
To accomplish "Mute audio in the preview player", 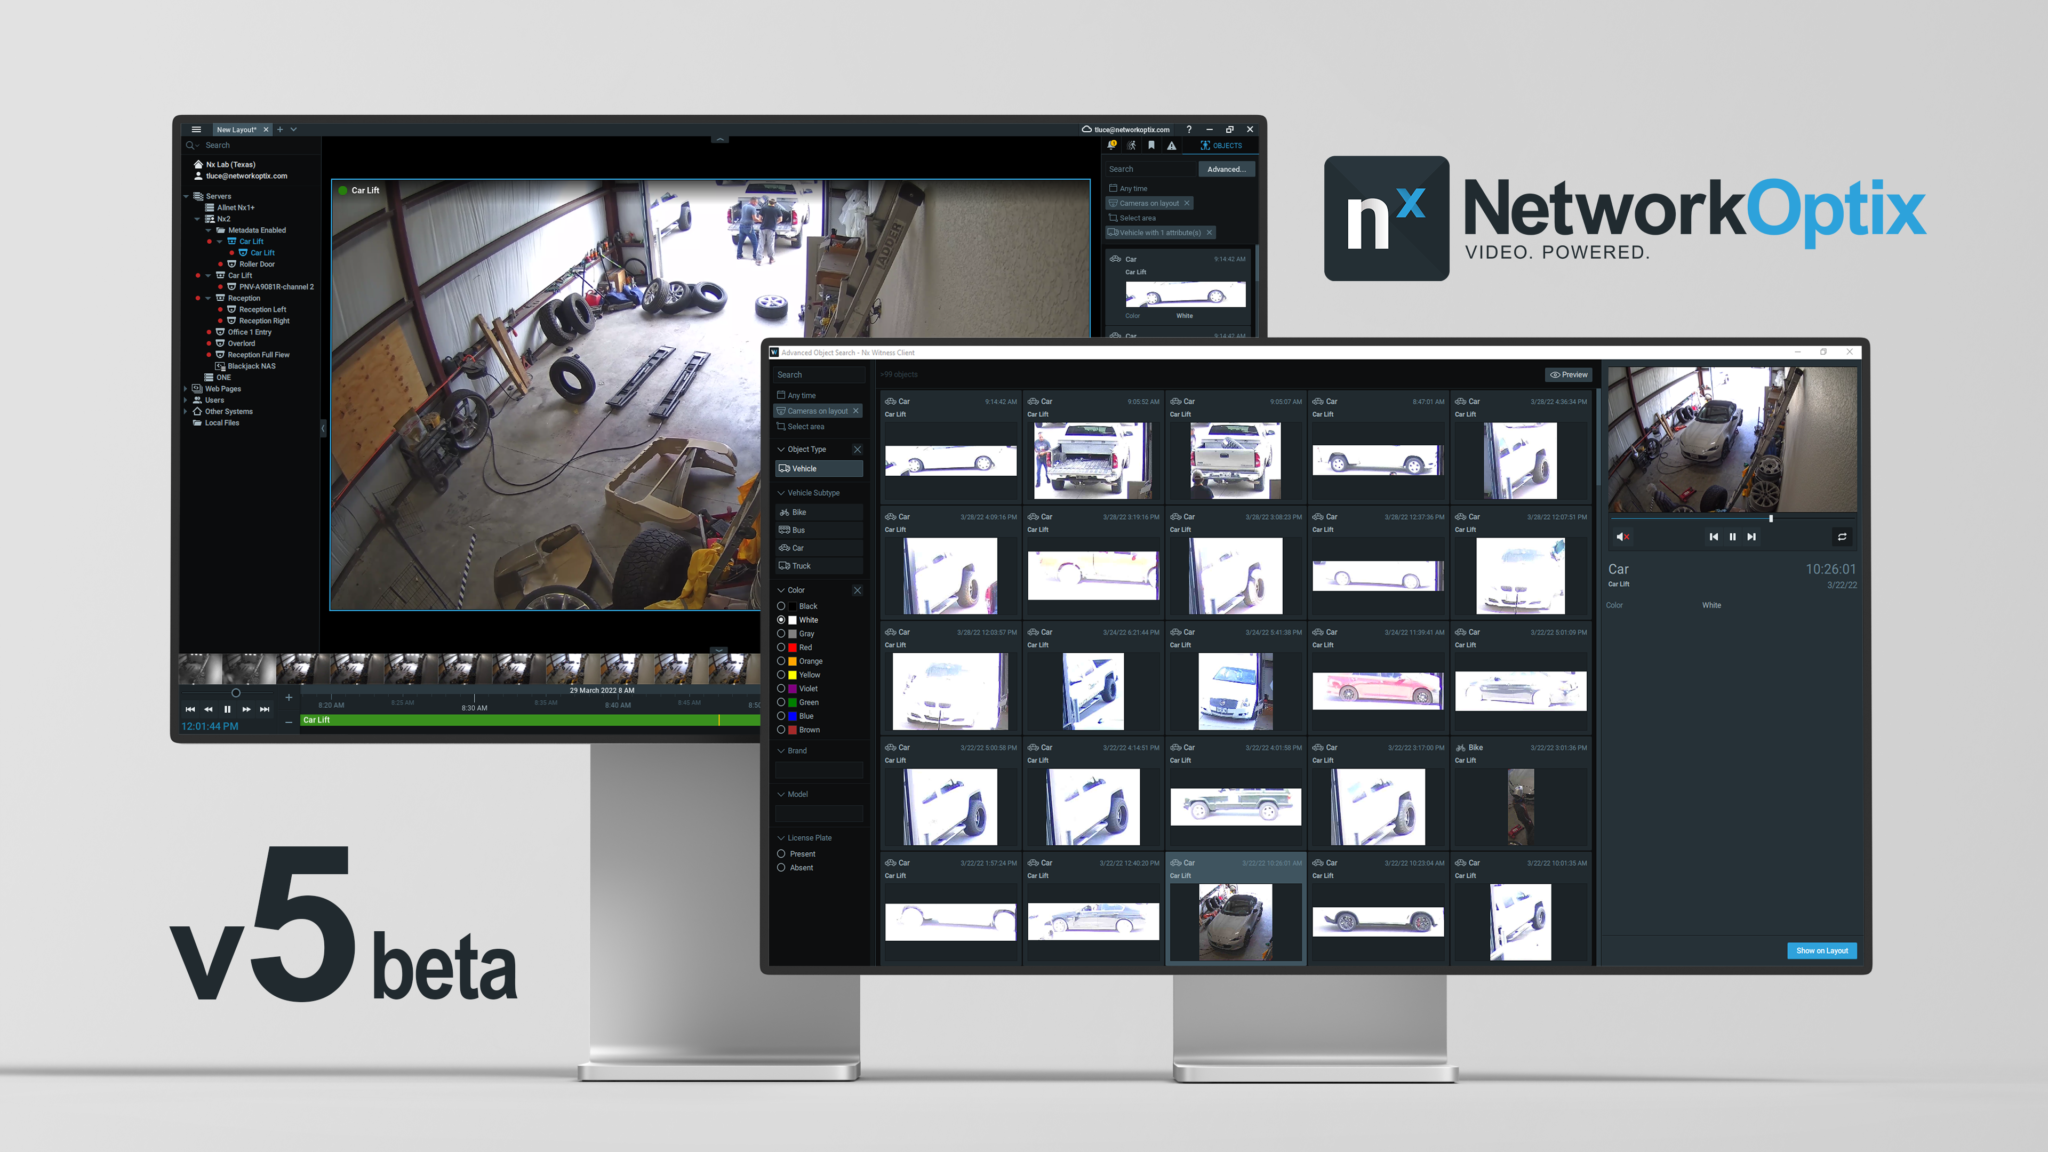I will [x=1624, y=537].
